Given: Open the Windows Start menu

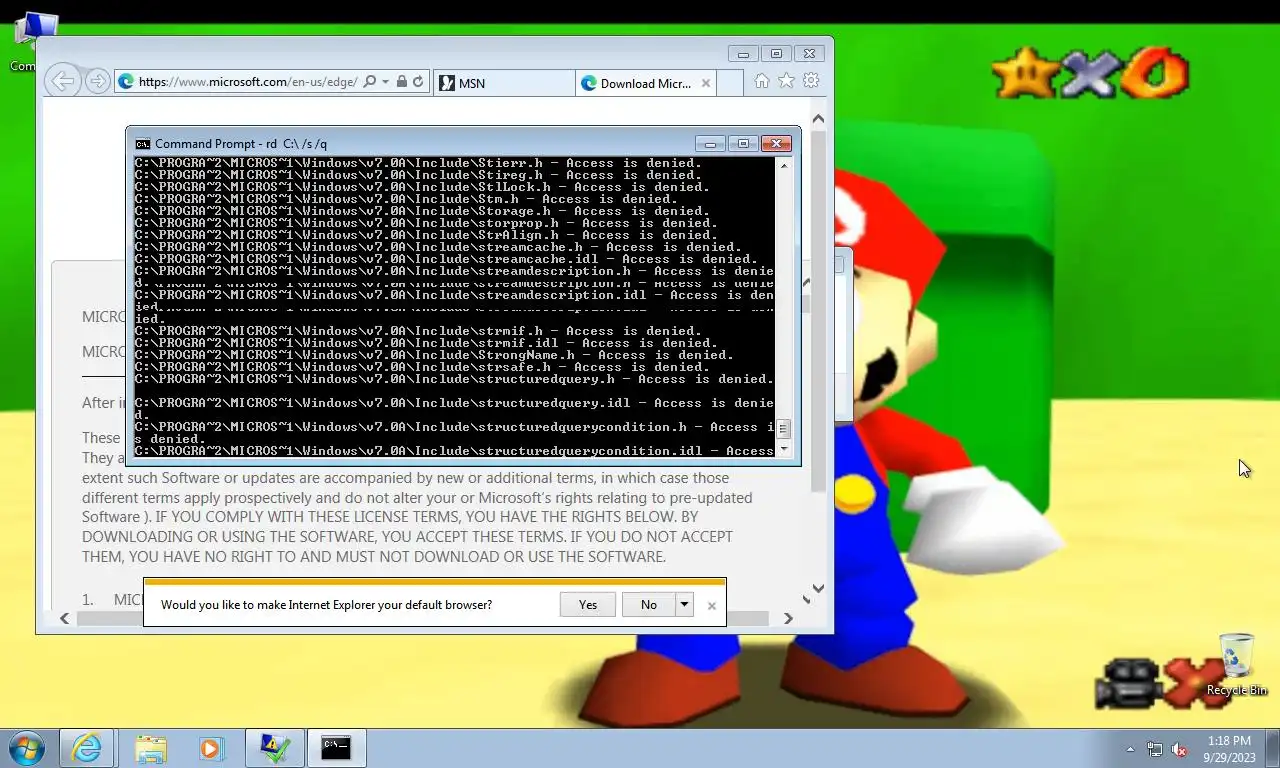Looking at the screenshot, I should pyautogui.click(x=26, y=748).
